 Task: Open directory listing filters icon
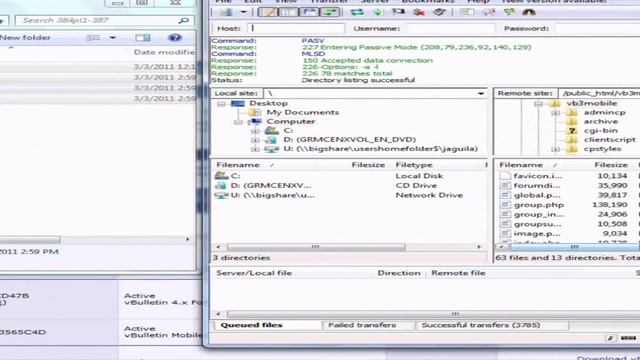[x=467, y=12]
